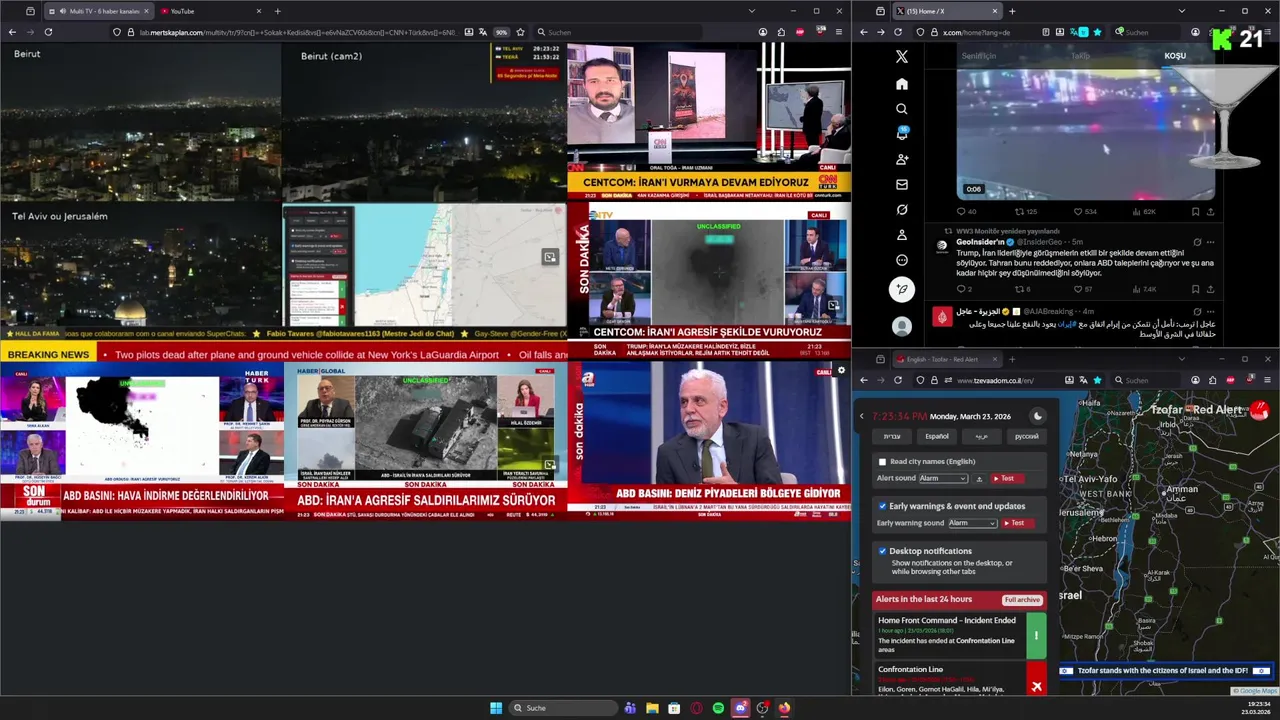Open new tab in Multi TV window
This screenshot has height=720, width=1280.
277,11
